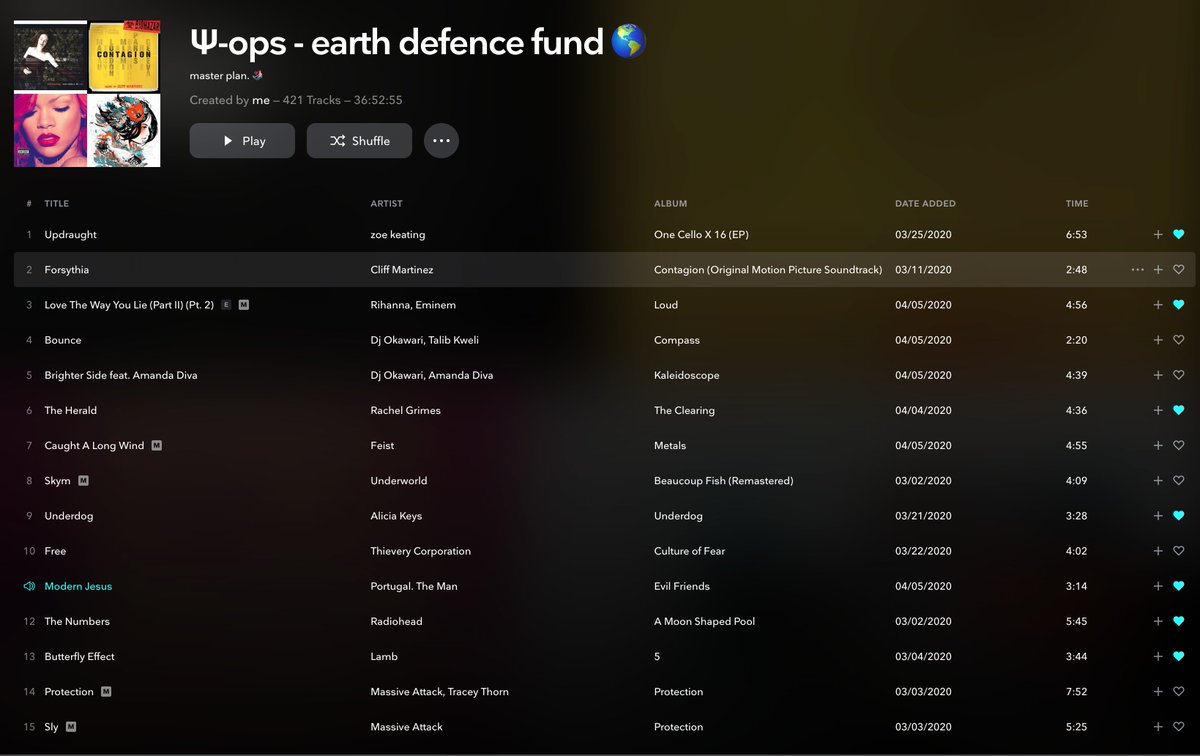Select the Butterfly Effect track title

[79, 656]
